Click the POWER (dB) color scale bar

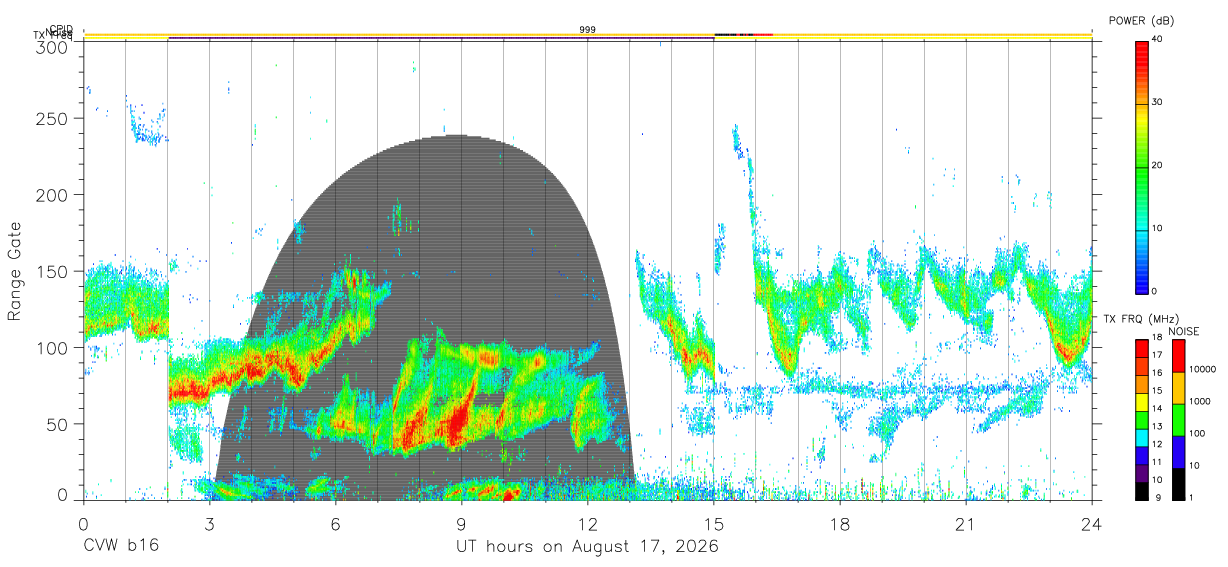(x=1142, y=166)
